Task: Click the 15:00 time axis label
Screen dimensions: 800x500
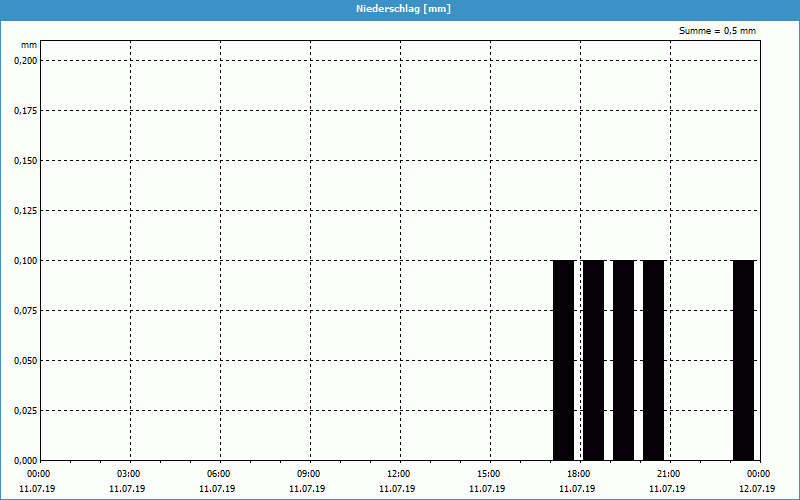Action: click(490, 474)
